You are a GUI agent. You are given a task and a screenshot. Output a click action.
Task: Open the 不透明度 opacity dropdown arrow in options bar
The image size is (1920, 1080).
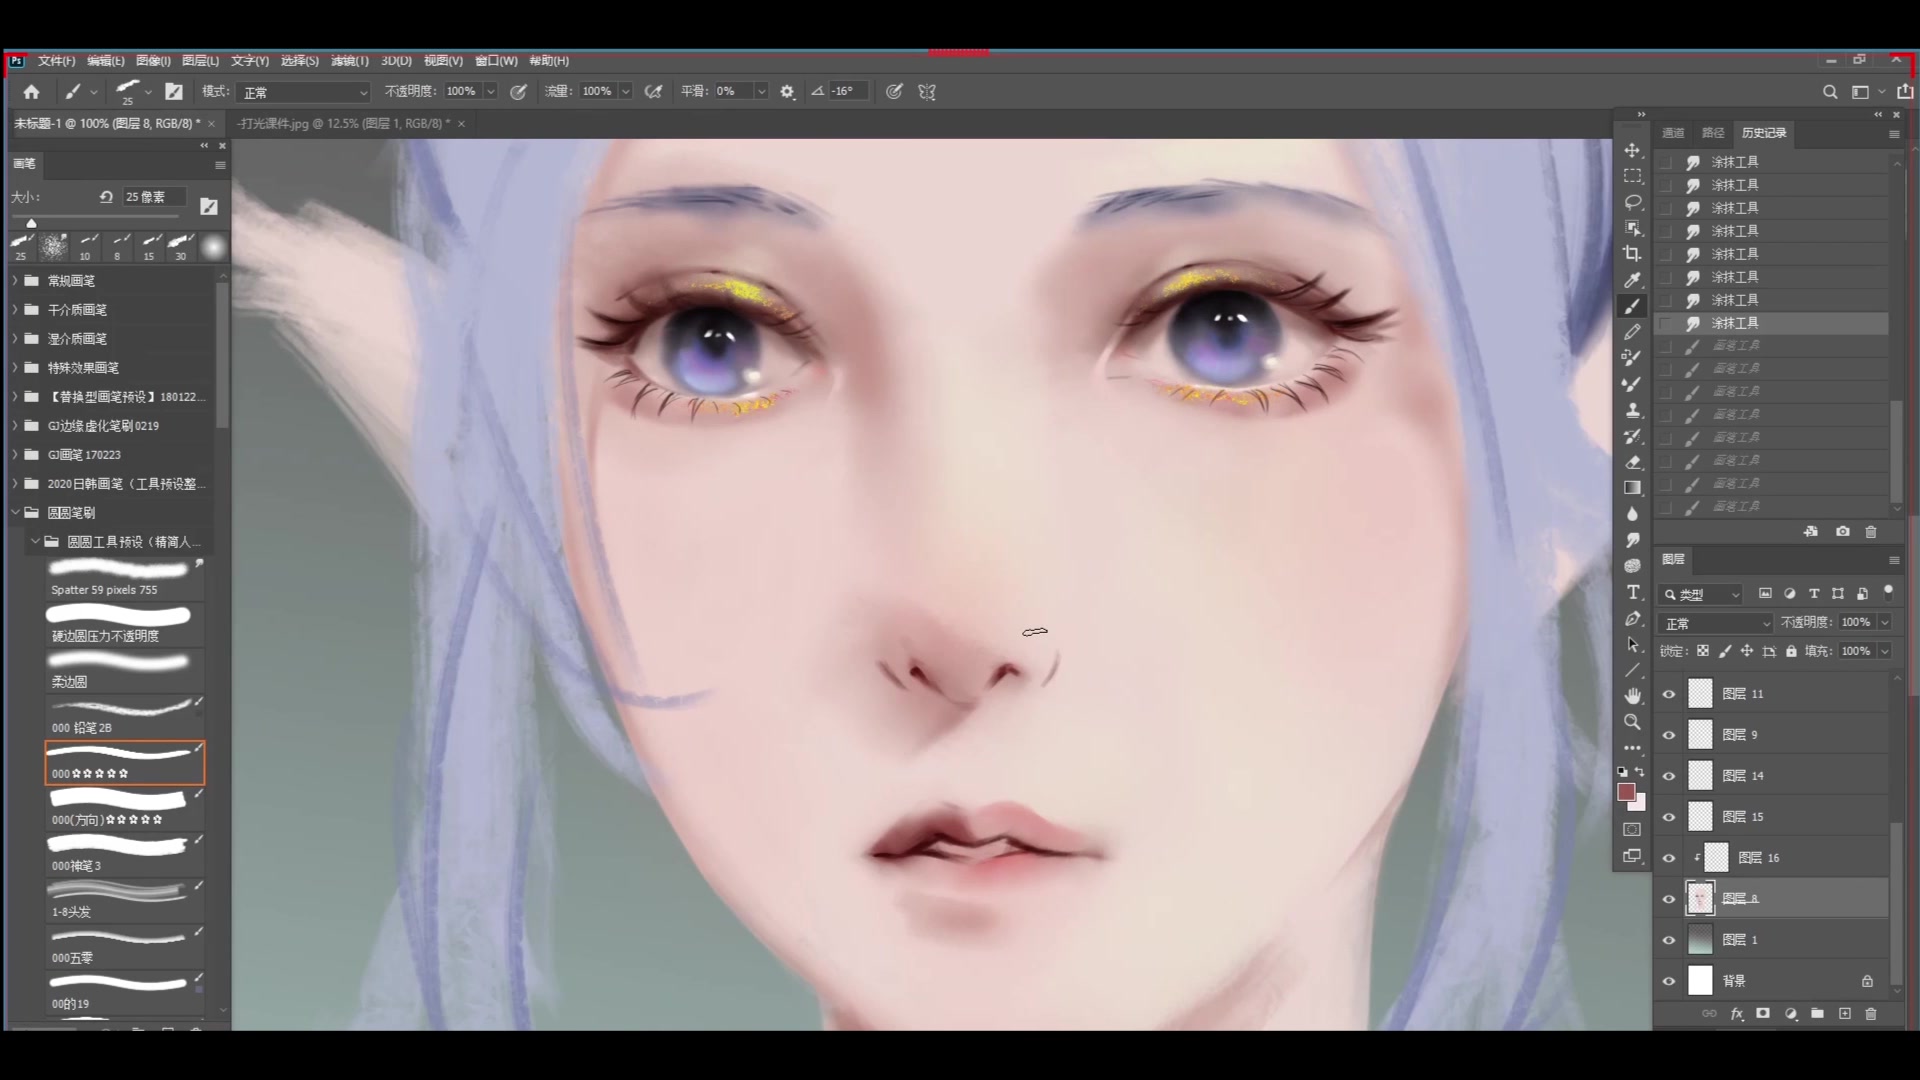[x=490, y=92]
